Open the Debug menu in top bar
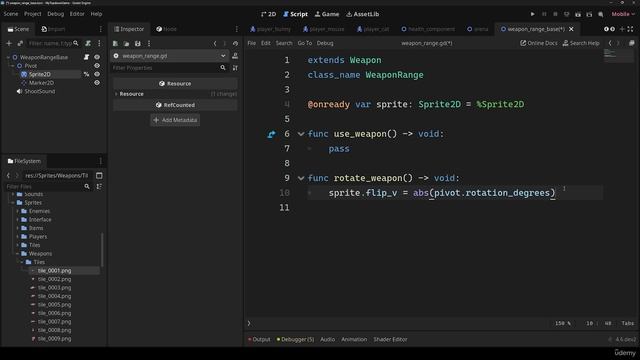The height and width of the screenshot is (360, 640). 56,14
